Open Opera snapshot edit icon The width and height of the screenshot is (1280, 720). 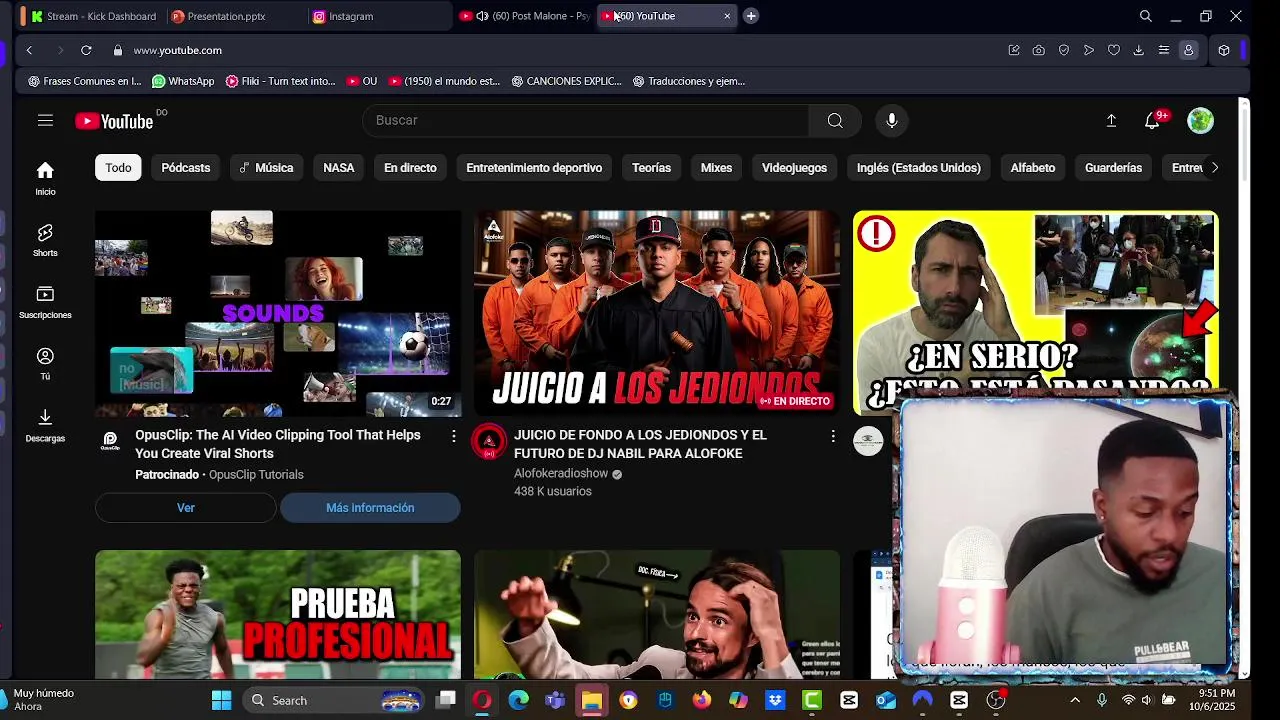[x=1014, y=50]
